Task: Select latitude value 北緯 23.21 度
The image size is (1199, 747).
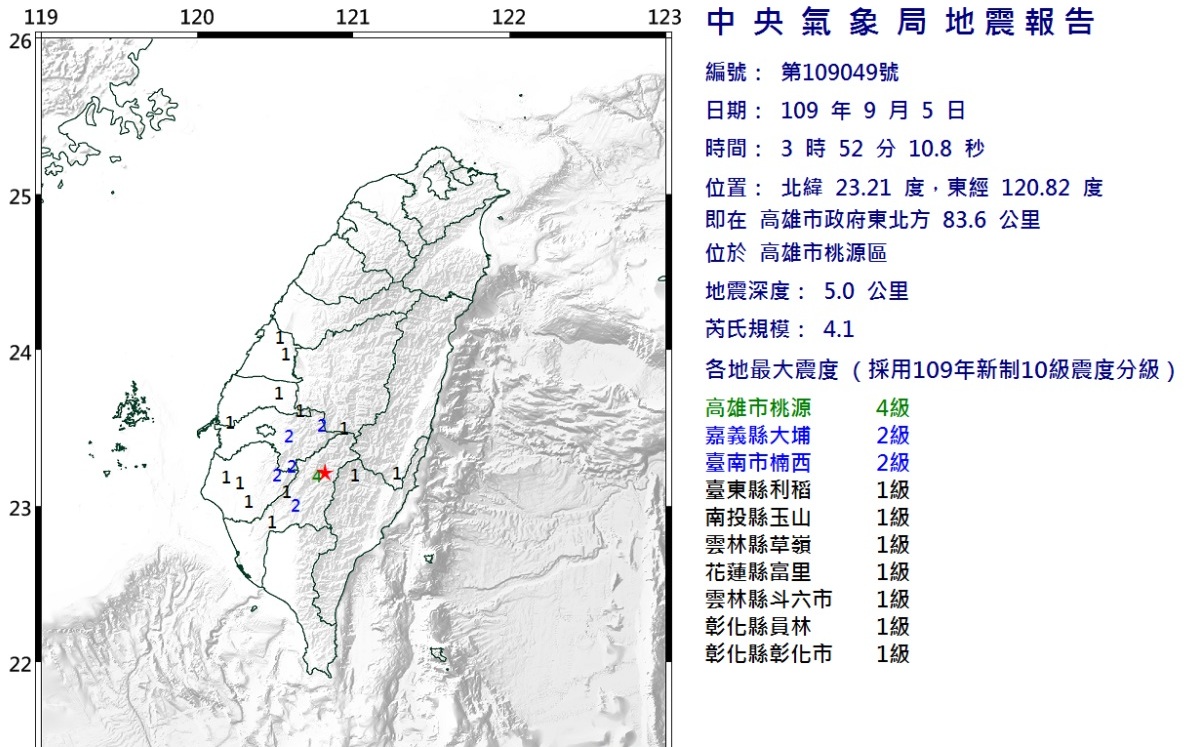Action: click(x=853, y=187)
